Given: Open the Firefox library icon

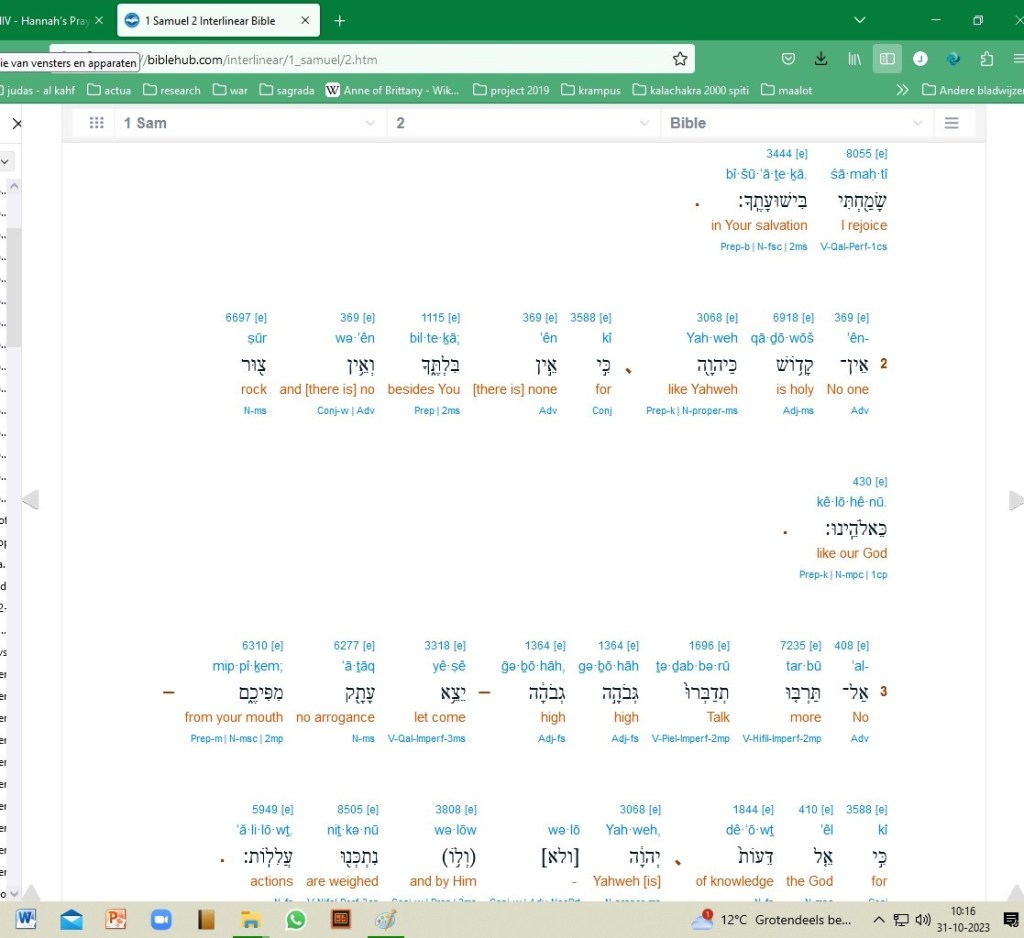Looking at the screenshot, I should (854, 59).
